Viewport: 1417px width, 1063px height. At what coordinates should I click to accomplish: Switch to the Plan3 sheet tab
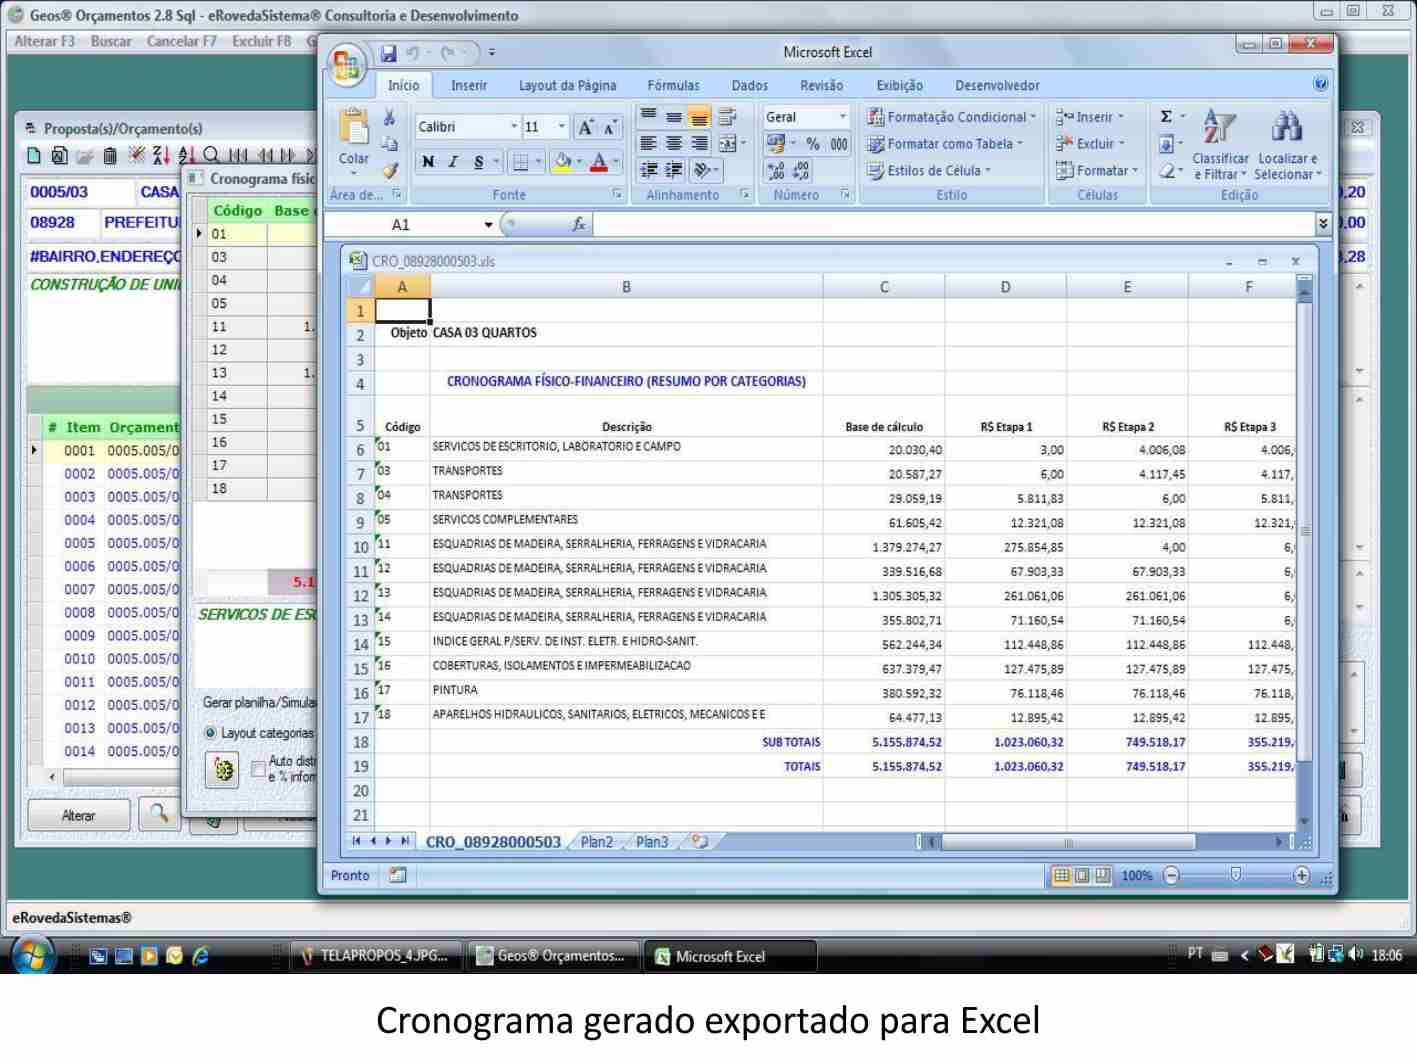[x=652, y=842]
